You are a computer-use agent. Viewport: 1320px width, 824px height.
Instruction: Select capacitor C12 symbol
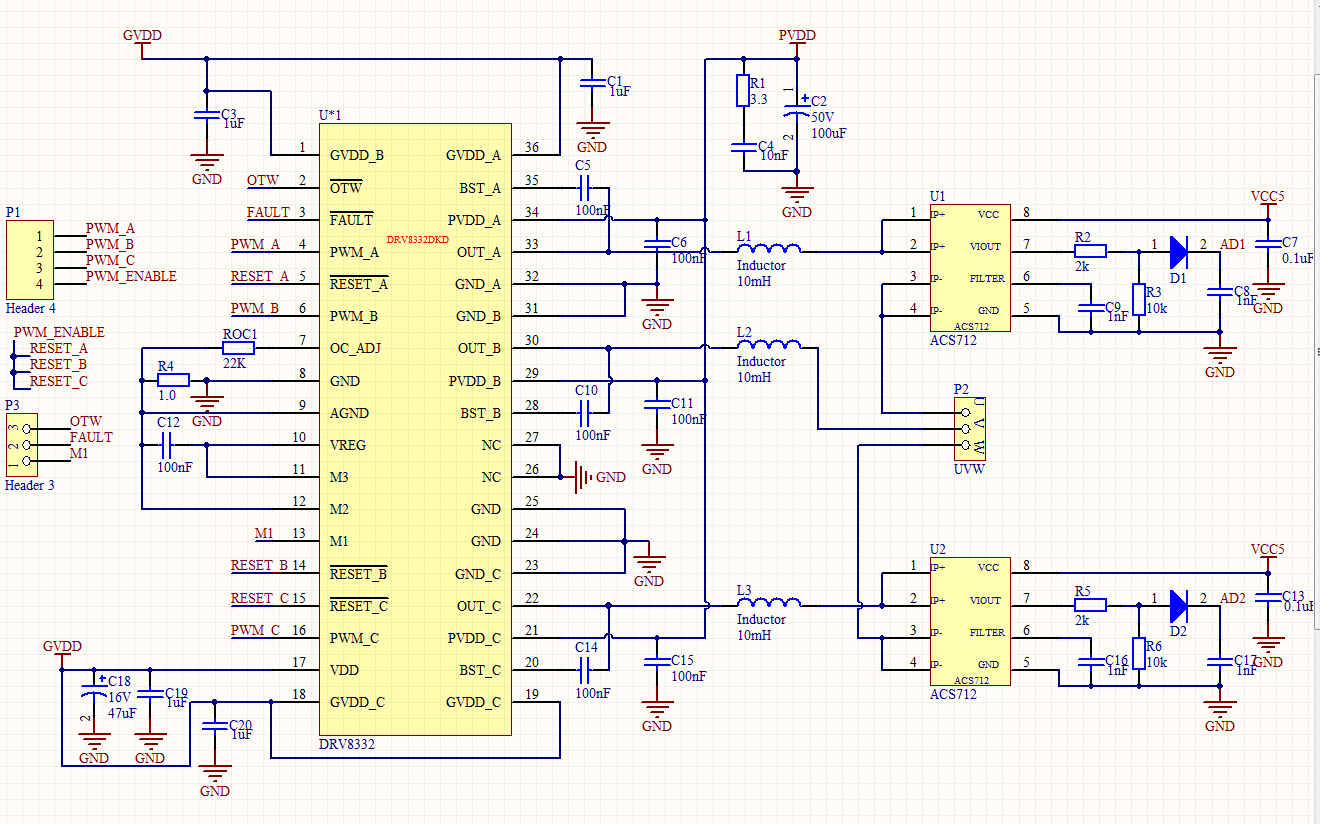pyautogui.click(x=167, y=444)
